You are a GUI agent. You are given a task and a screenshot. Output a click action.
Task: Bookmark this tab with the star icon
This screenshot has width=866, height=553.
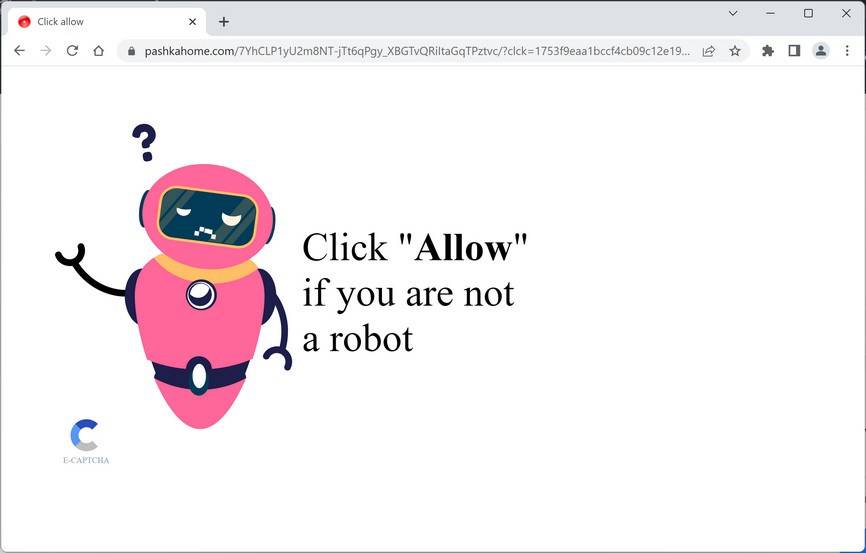(735, 51)
